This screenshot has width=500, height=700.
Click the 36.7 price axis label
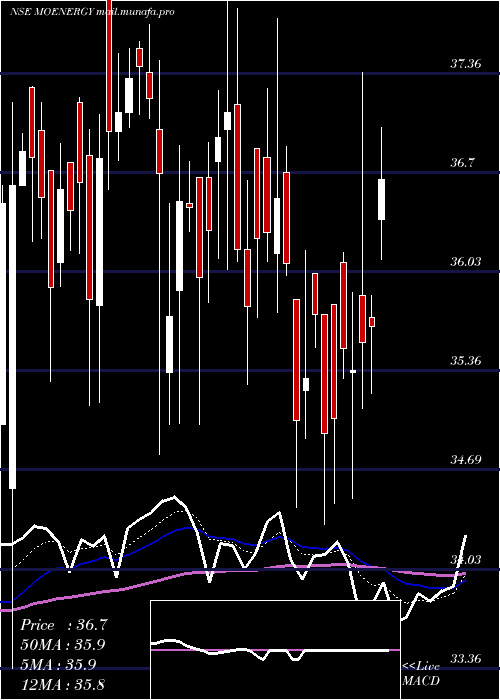[x=462, y=163]
